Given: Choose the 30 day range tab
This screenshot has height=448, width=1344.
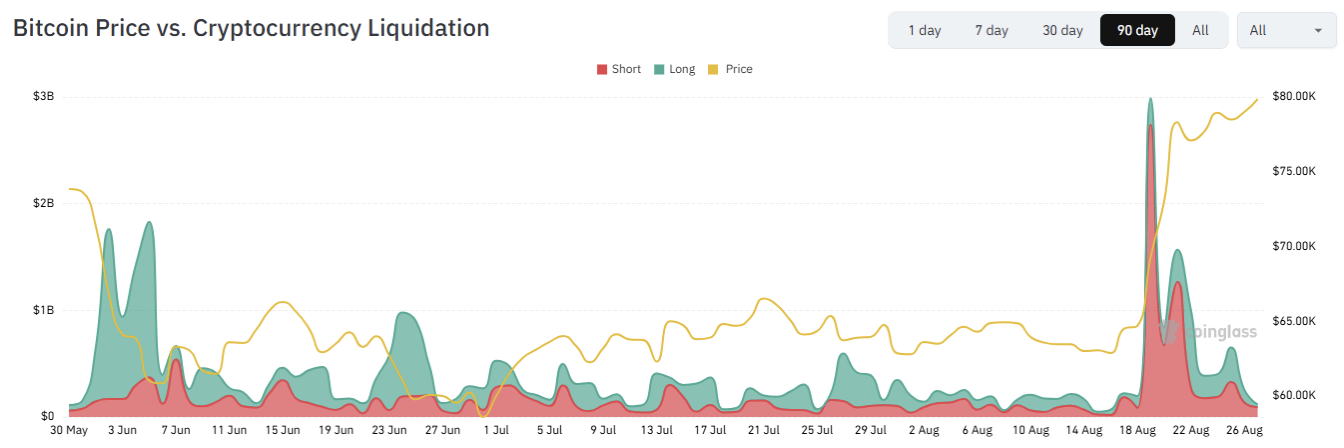Looking at the screenshot, I should pyautogui.click(x=1062, y=30).
